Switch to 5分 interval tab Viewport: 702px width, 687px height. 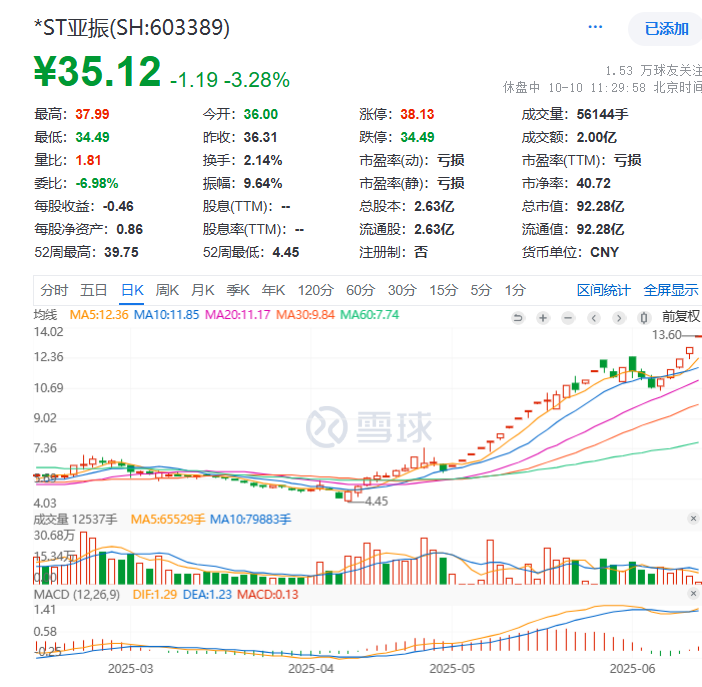coord(481,290)
